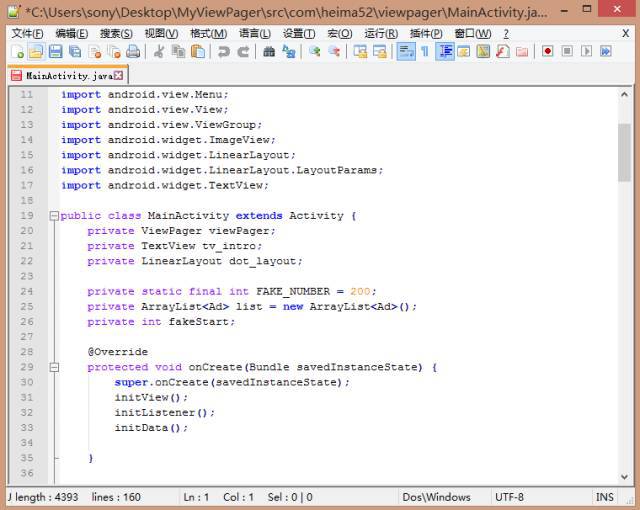Open the 插件(P) menu
The height and width of the screenshot is (510, 640).
point(426,33)
